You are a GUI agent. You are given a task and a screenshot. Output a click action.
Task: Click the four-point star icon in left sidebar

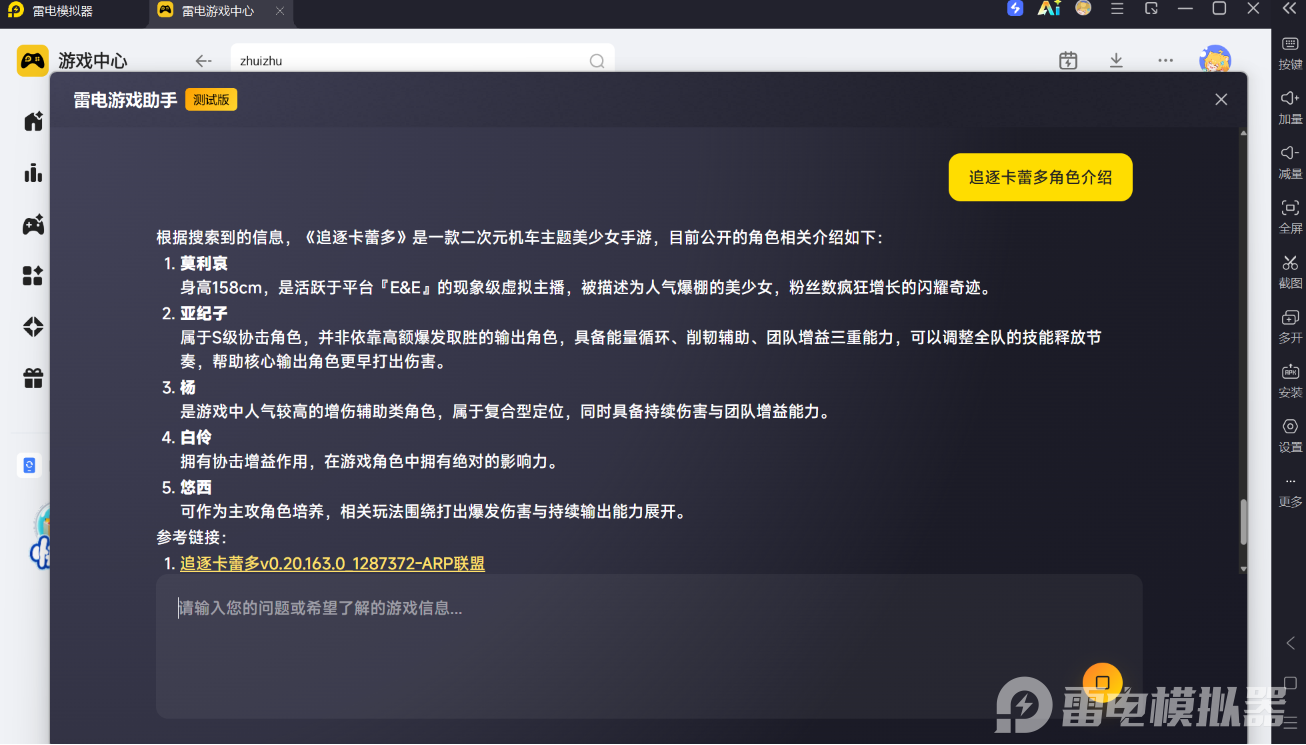(x=33, y=327)
